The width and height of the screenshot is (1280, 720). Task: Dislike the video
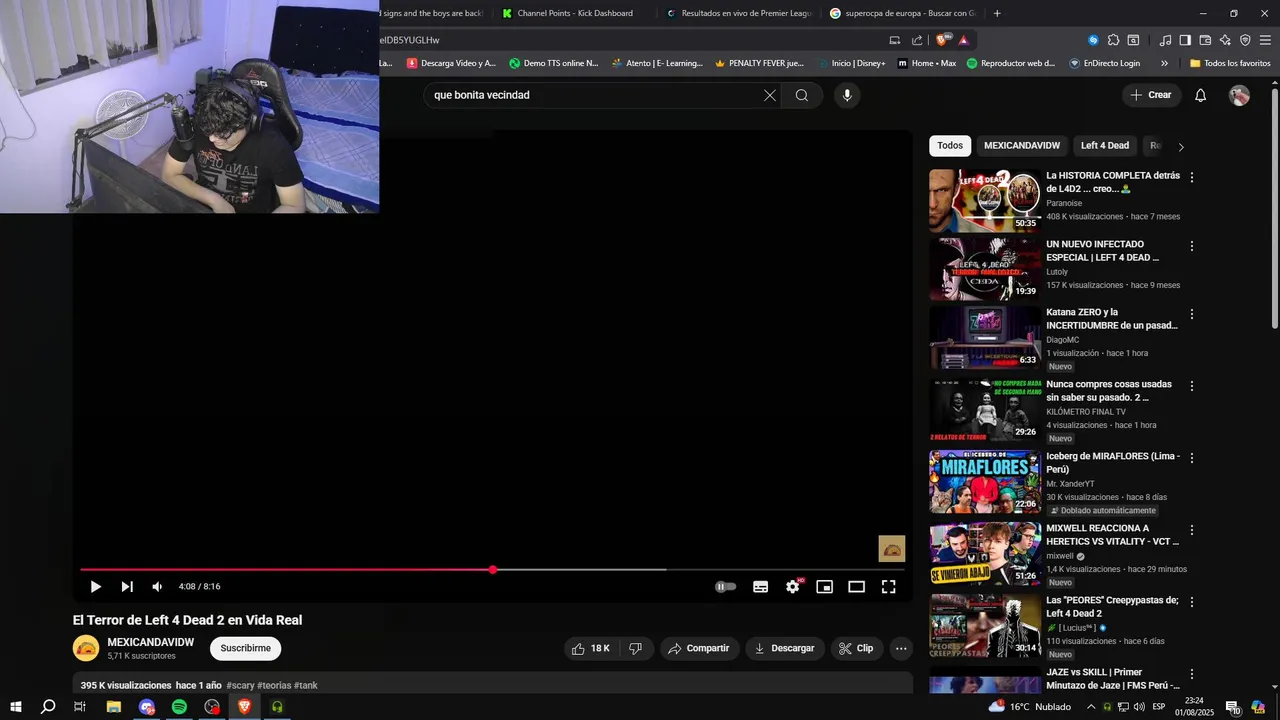click(635, 648)
